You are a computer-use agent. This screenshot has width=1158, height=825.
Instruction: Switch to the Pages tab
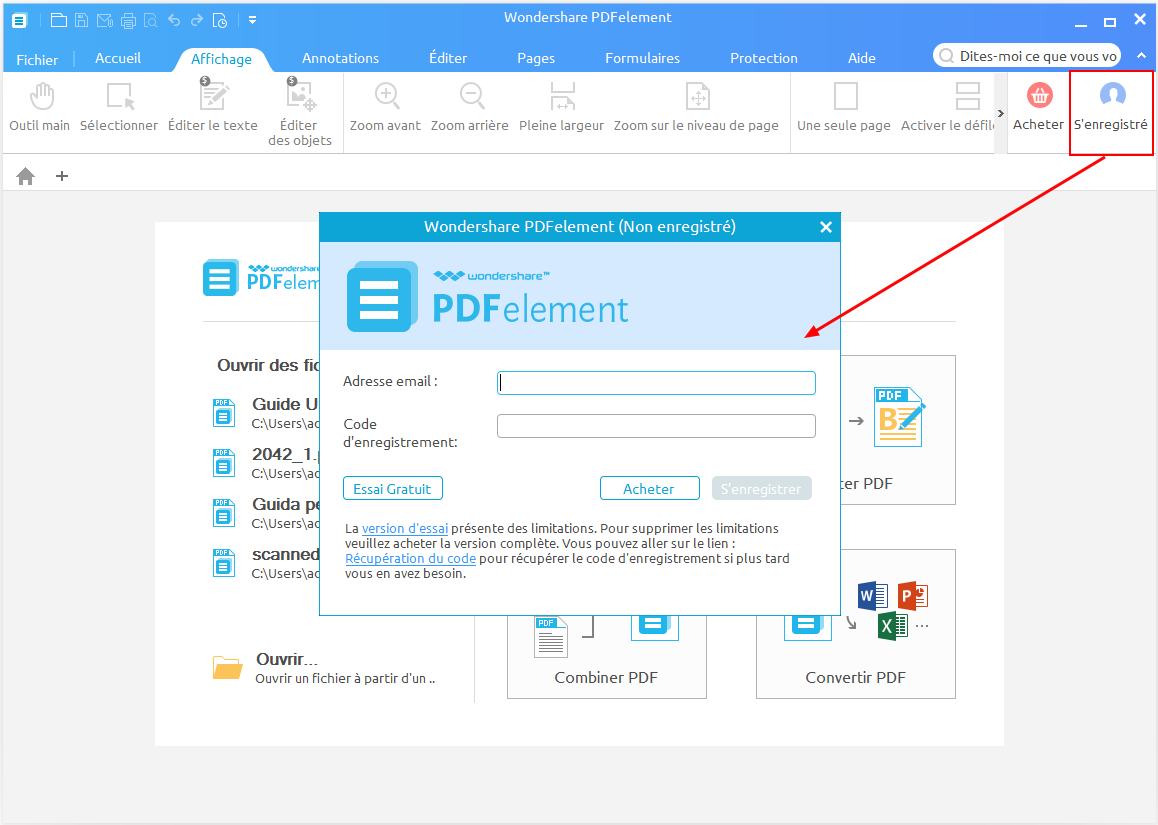coord(536,58)
